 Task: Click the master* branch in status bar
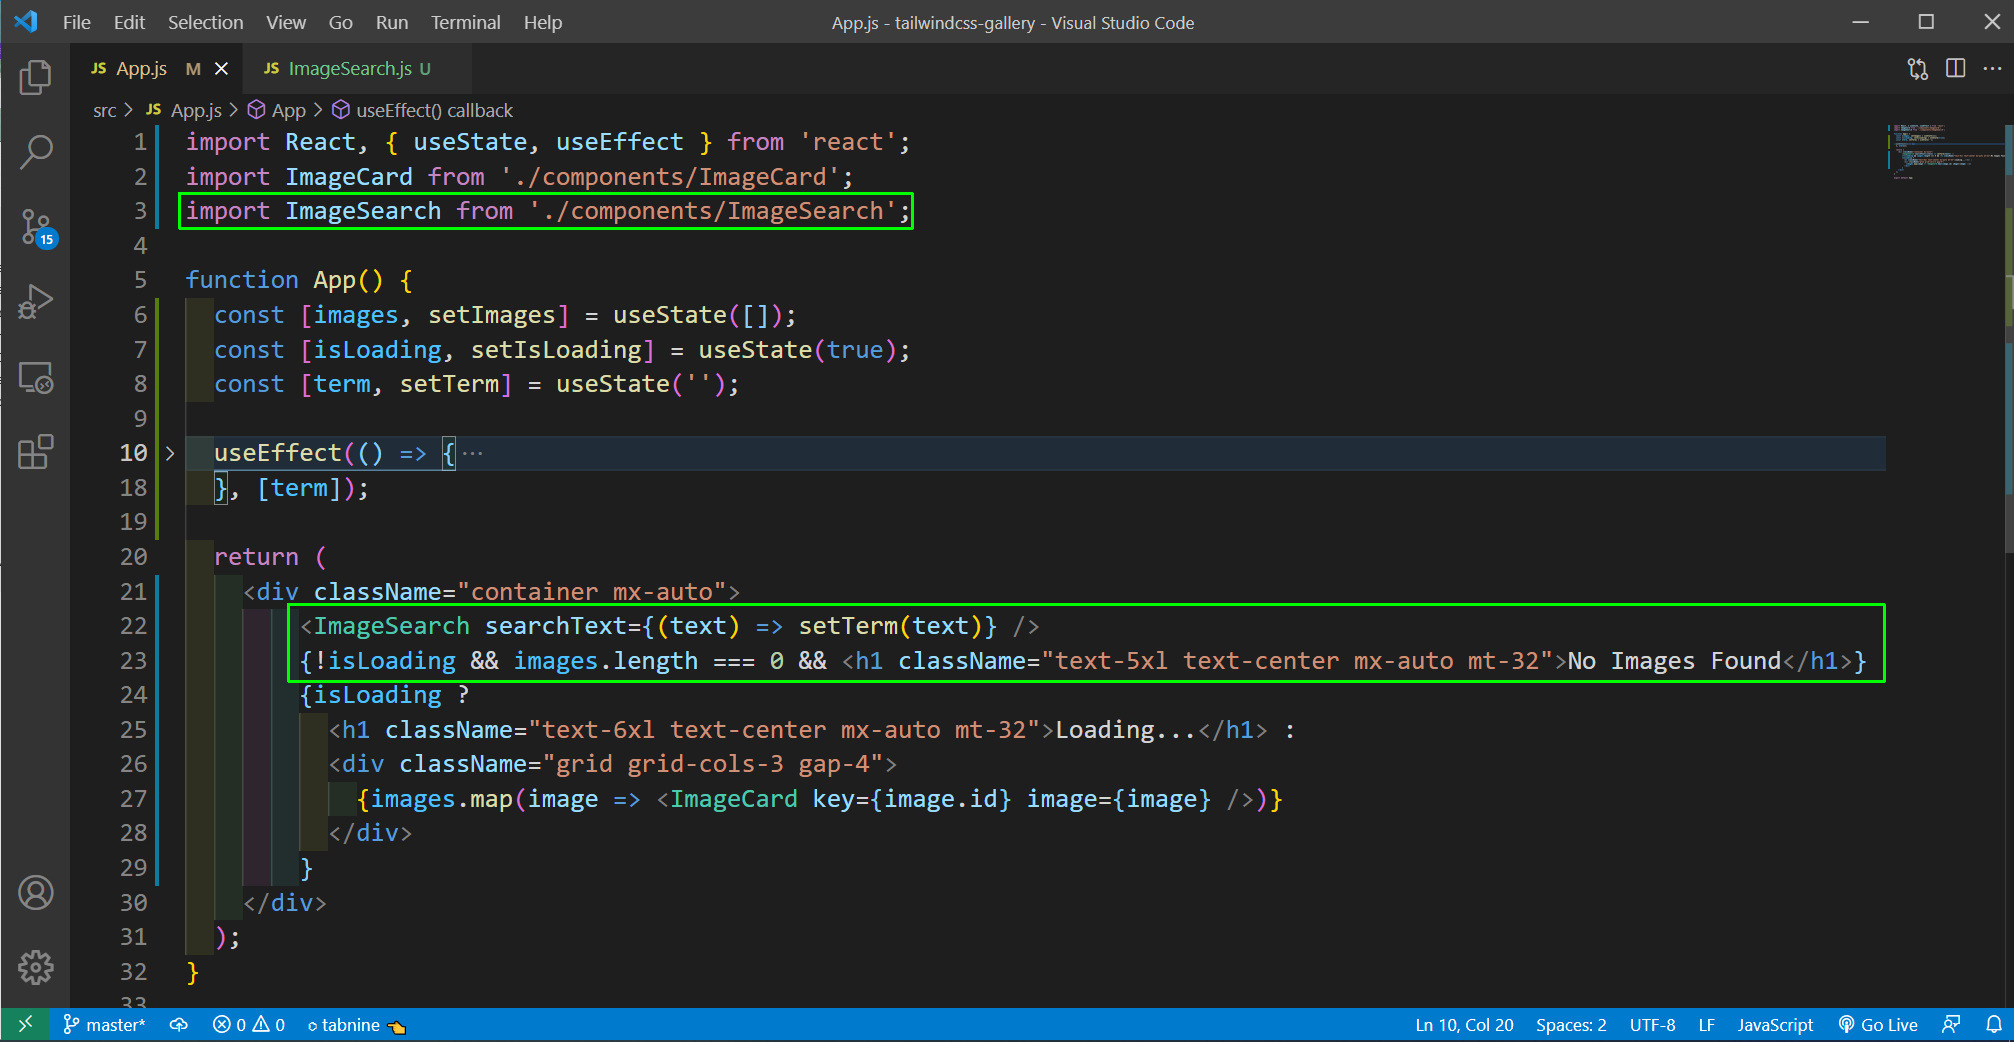[104, 1025]
